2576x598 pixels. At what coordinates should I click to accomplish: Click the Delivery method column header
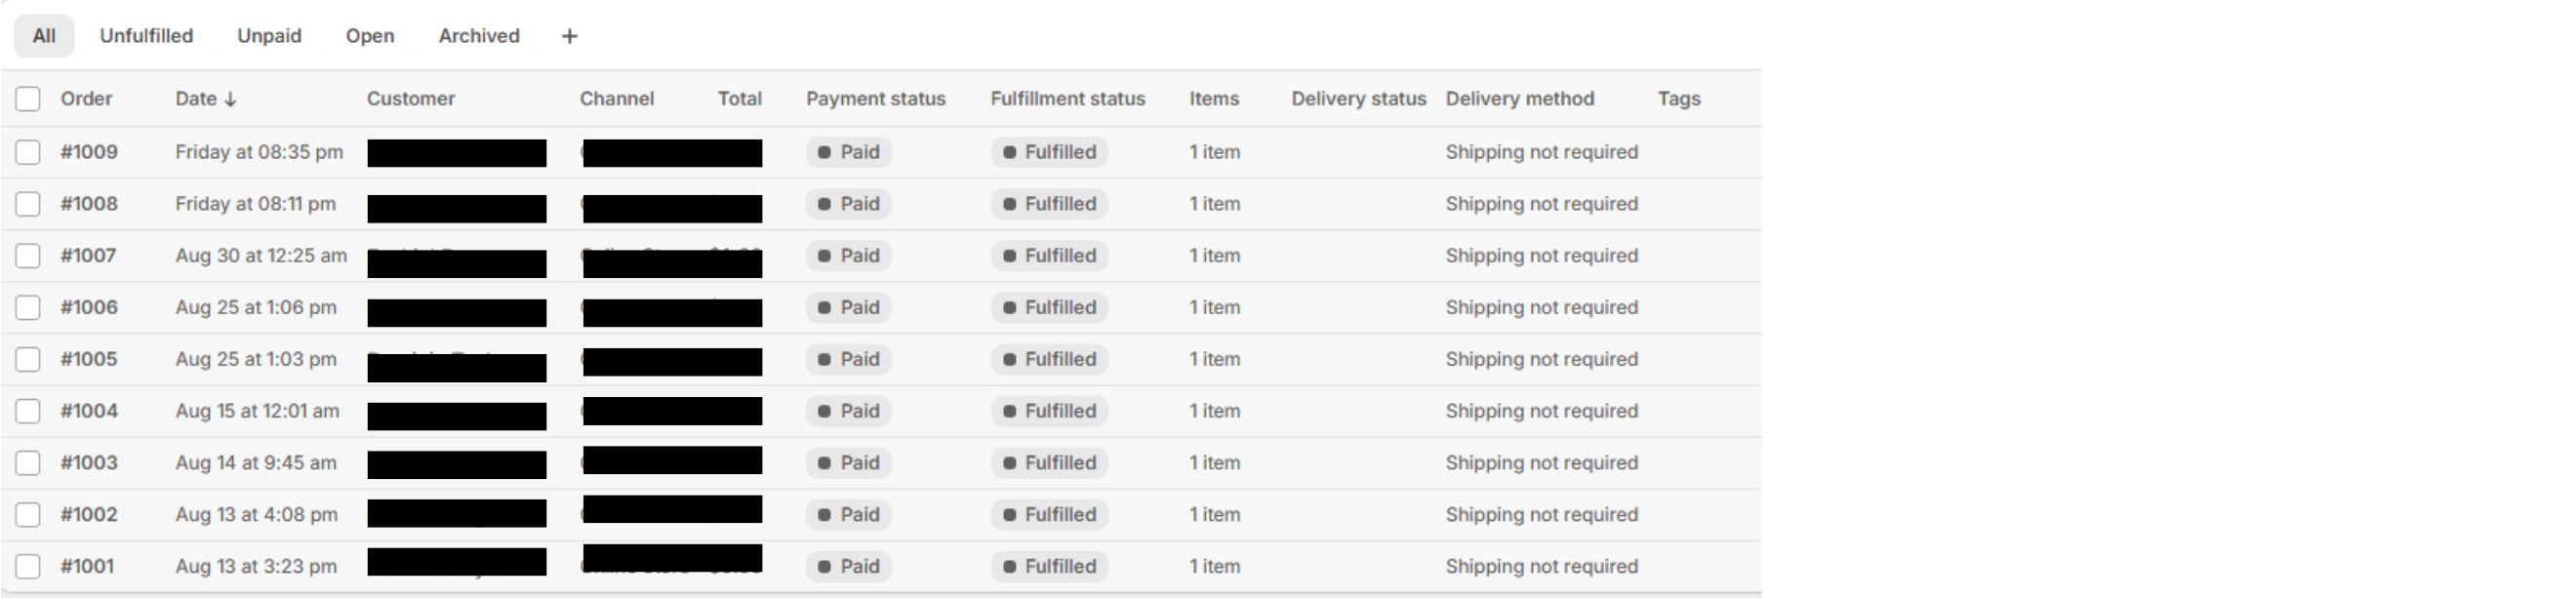[1519, 99]
